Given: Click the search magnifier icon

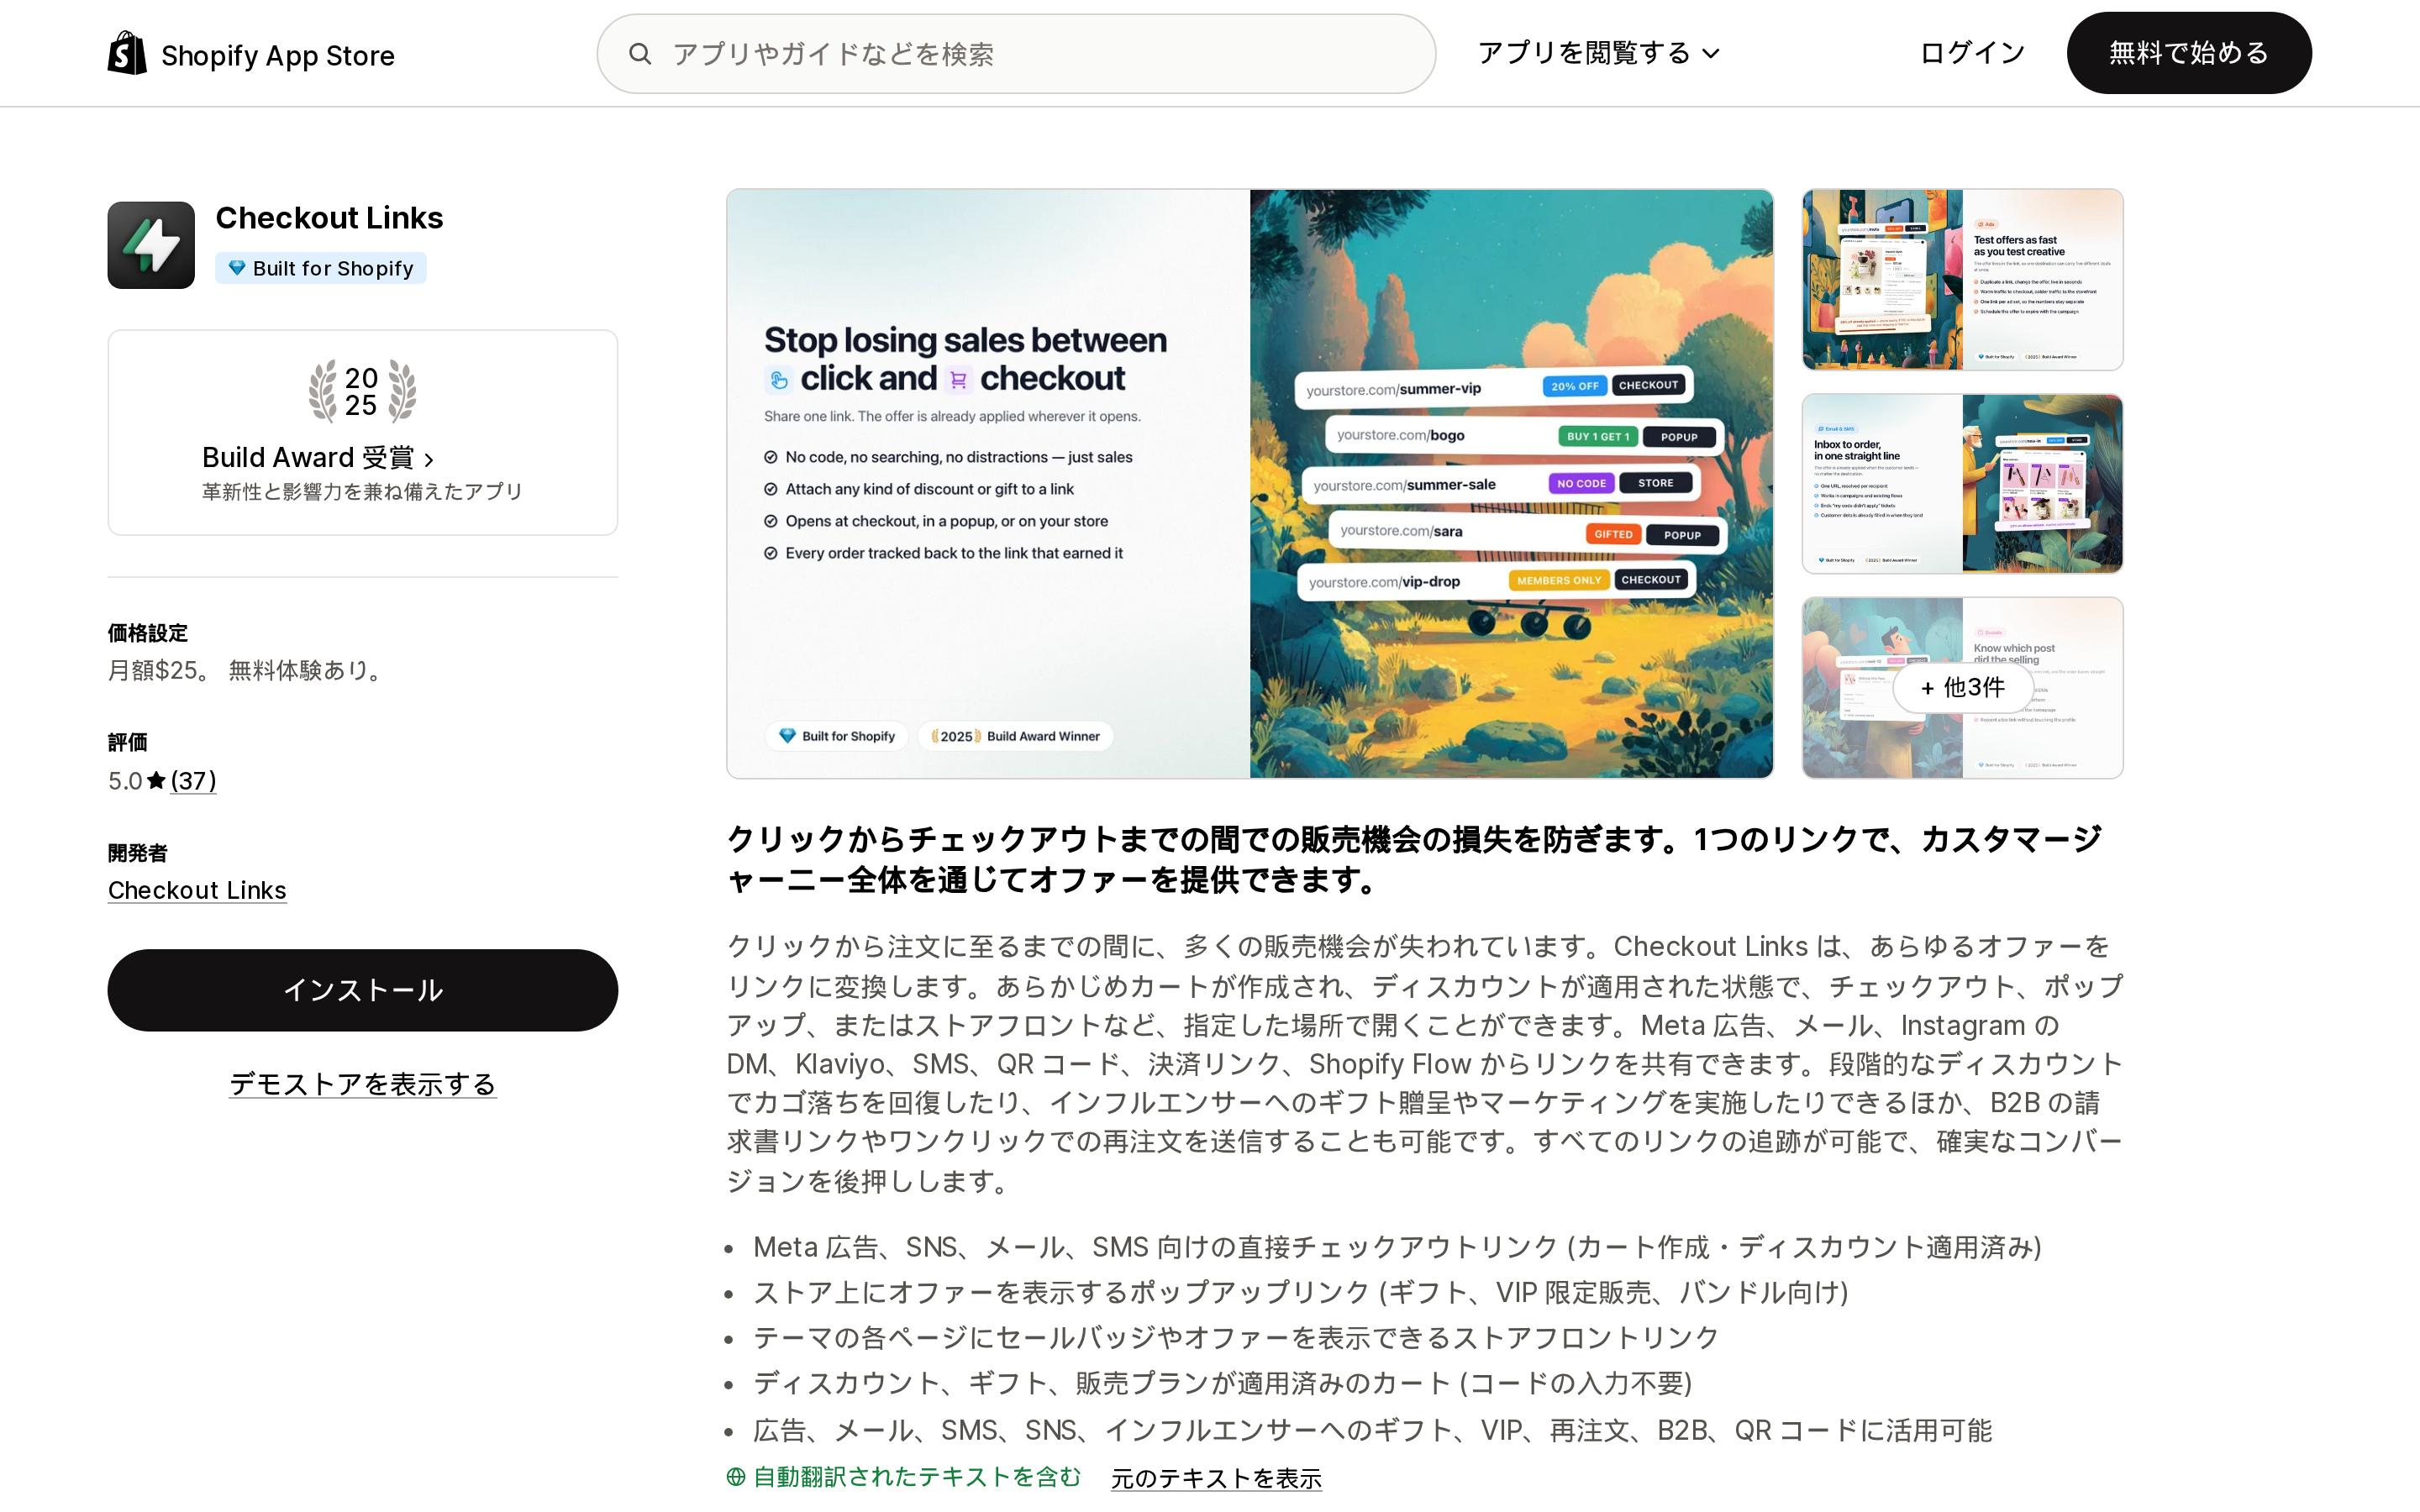Looking at the screenshot, I should (640, 54).
